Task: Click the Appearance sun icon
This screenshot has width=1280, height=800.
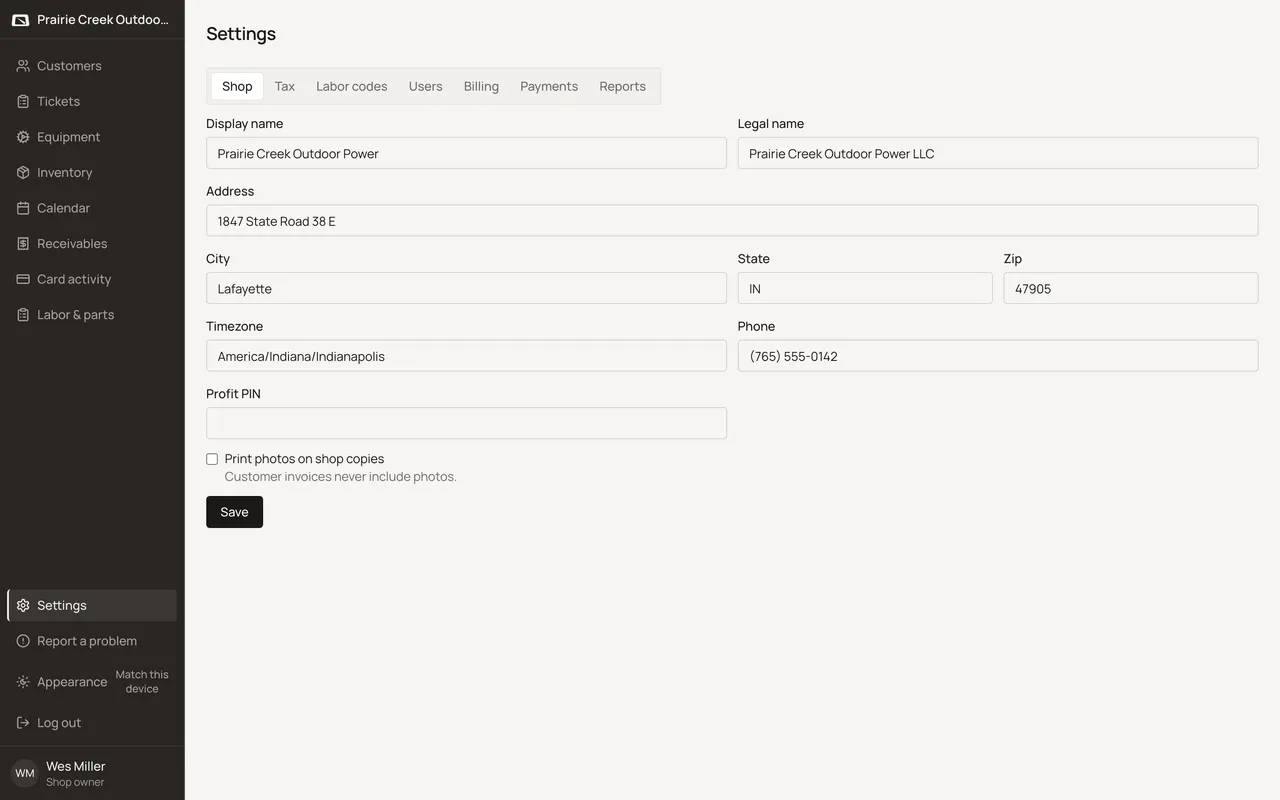Action: coord(23,682)
